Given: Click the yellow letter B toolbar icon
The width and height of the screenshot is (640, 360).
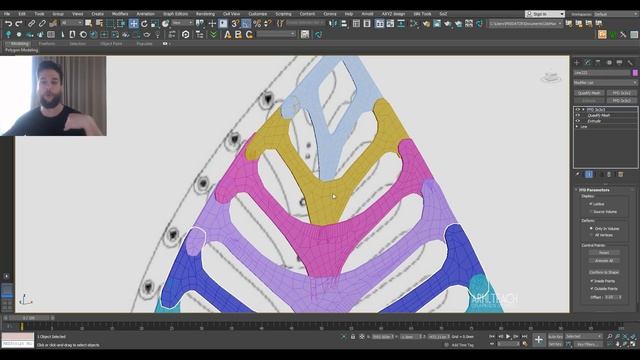Looking at the screenshot, I should click(x=238, y=35).
